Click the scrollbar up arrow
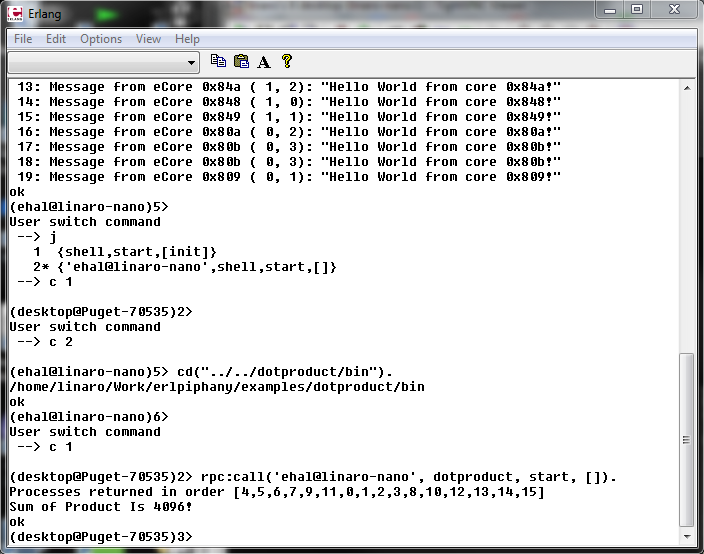Image resolution: width=704 pixels, height=554 pixels. point(687,88)
